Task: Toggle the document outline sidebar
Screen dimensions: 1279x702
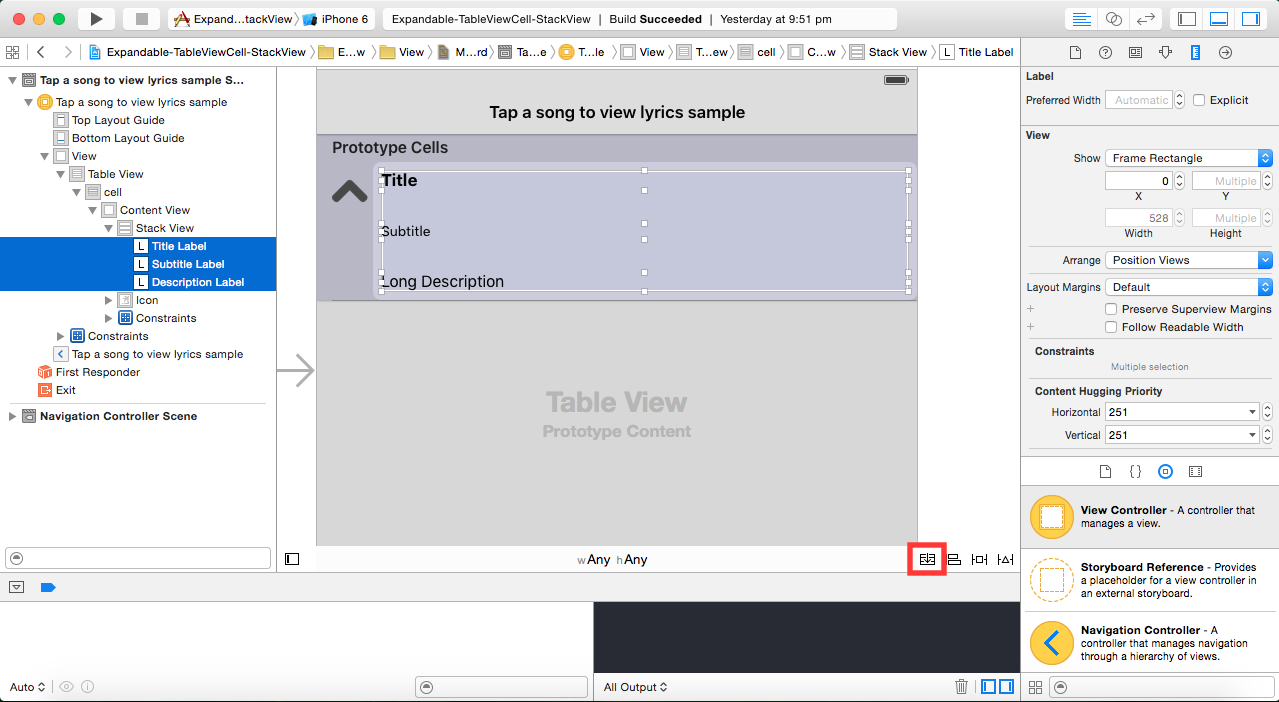Action: (292, 559)
